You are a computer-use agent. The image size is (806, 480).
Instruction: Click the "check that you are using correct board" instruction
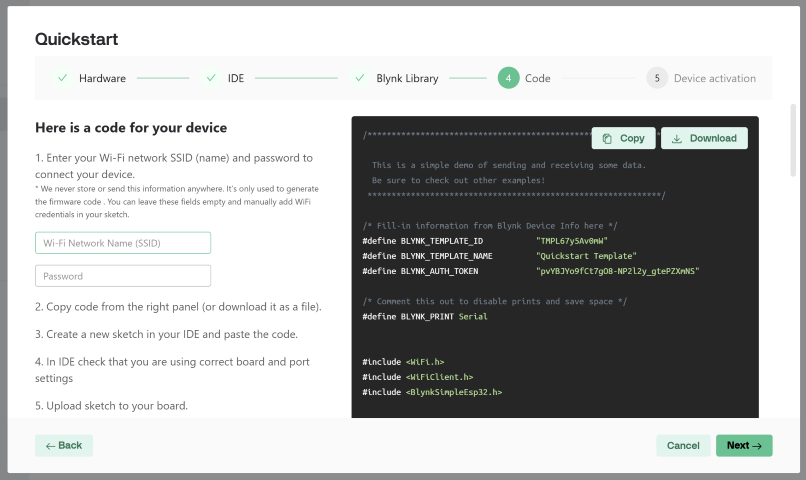click(172, 370)
